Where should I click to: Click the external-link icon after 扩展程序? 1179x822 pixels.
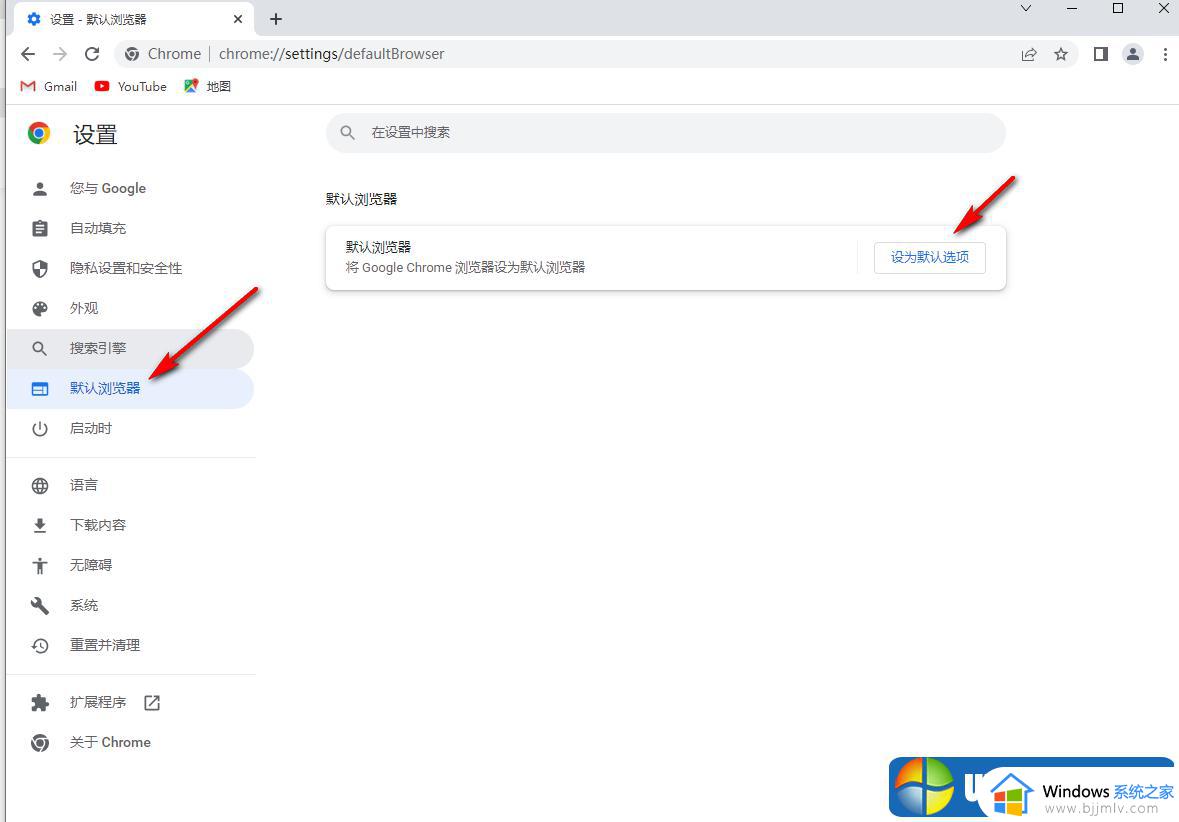tap(152, 702)
